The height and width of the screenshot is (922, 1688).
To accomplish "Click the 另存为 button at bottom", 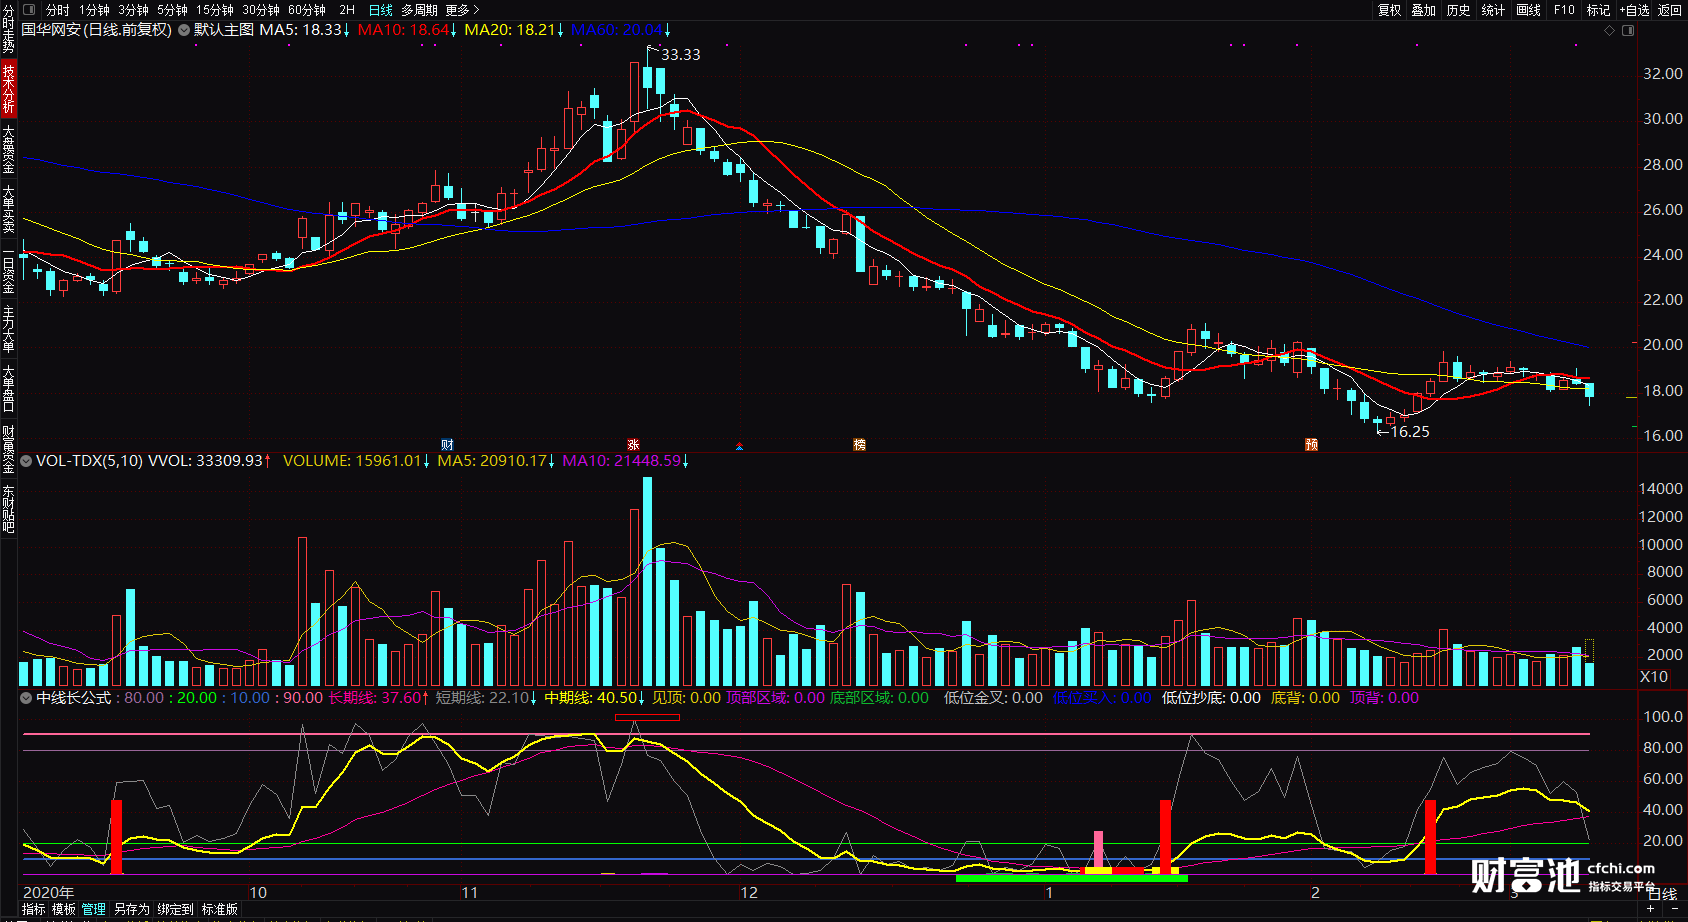I will (132, 909).
